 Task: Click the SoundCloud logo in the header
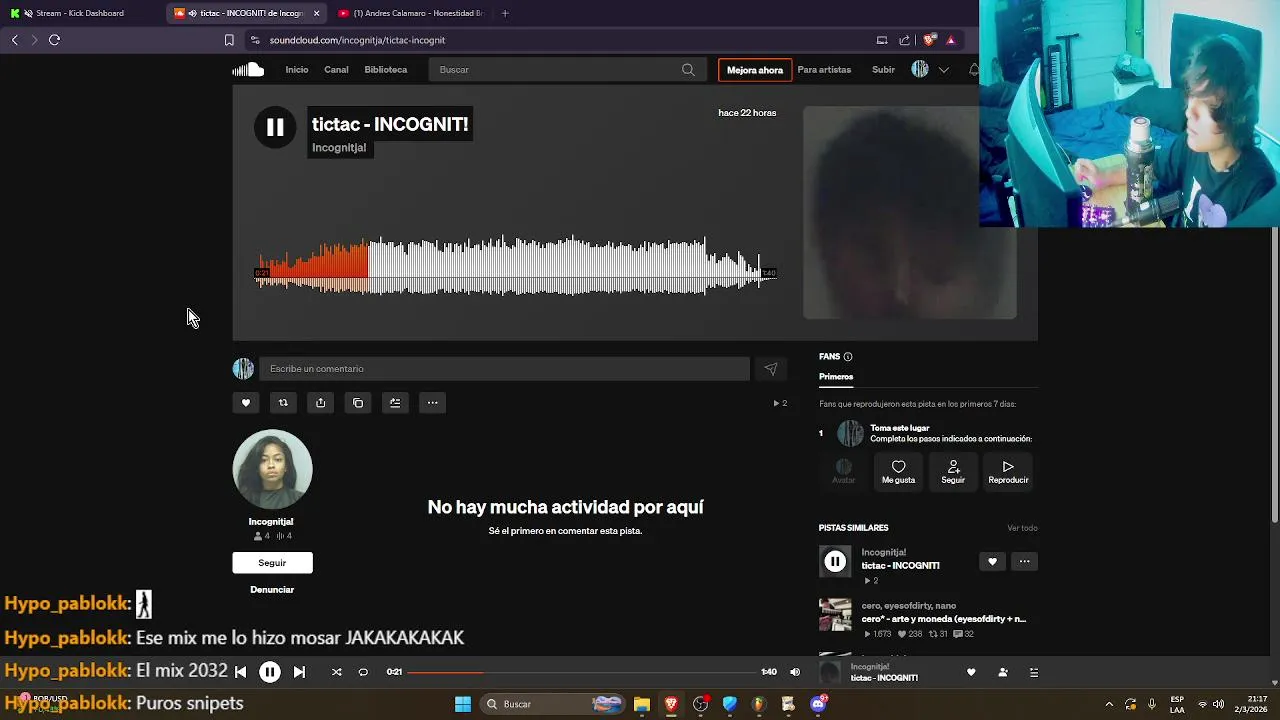coord(248,69)
